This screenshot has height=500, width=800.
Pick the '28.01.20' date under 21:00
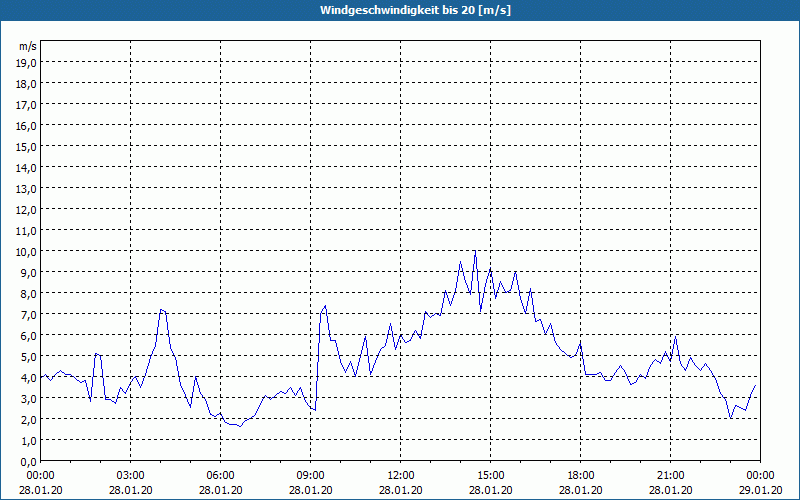[x=670, y=490]
